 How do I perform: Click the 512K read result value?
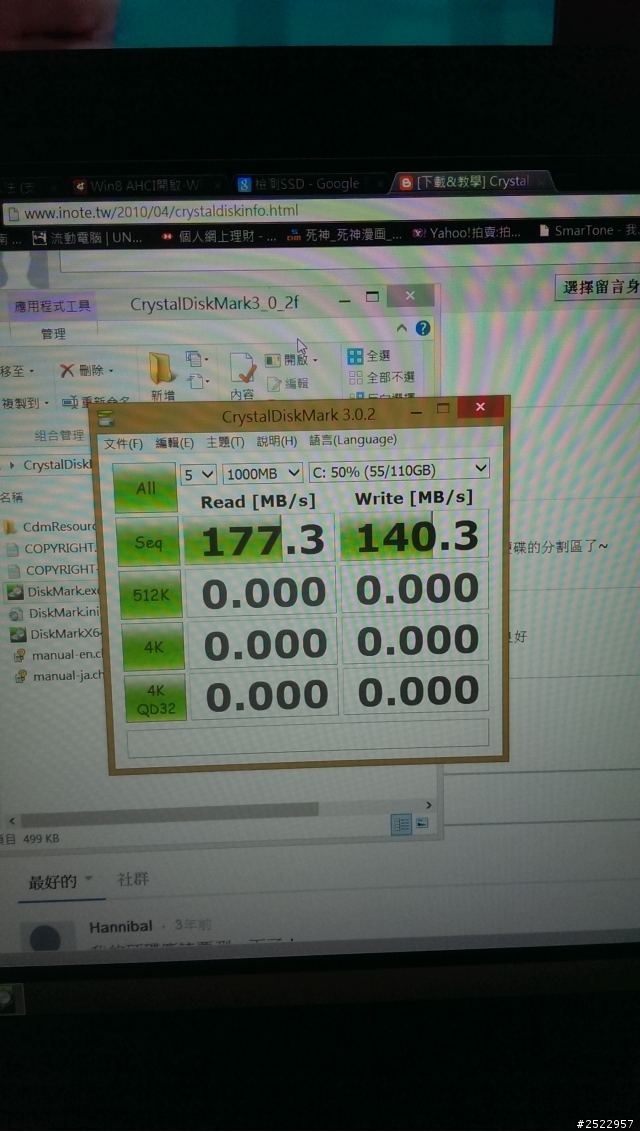tap(261, 593)
